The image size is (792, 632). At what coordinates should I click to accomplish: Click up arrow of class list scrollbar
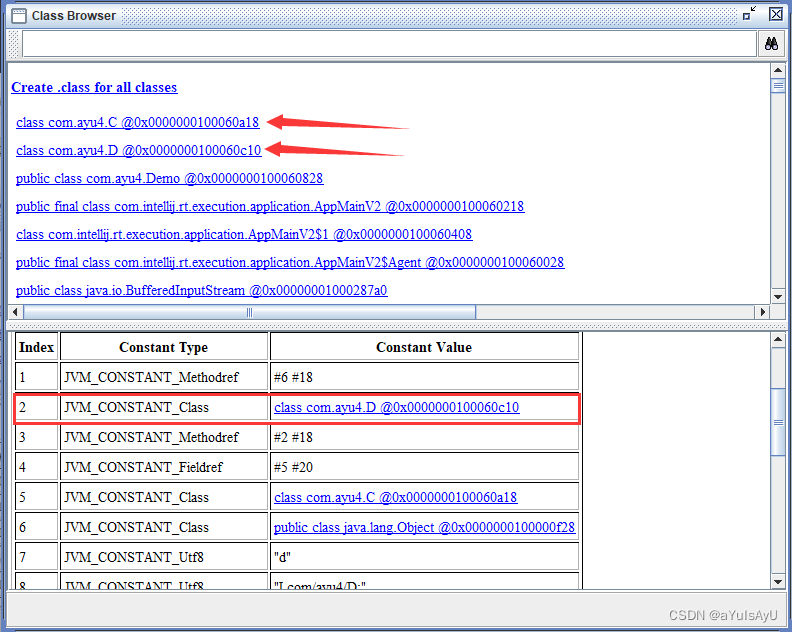[778, 70]
